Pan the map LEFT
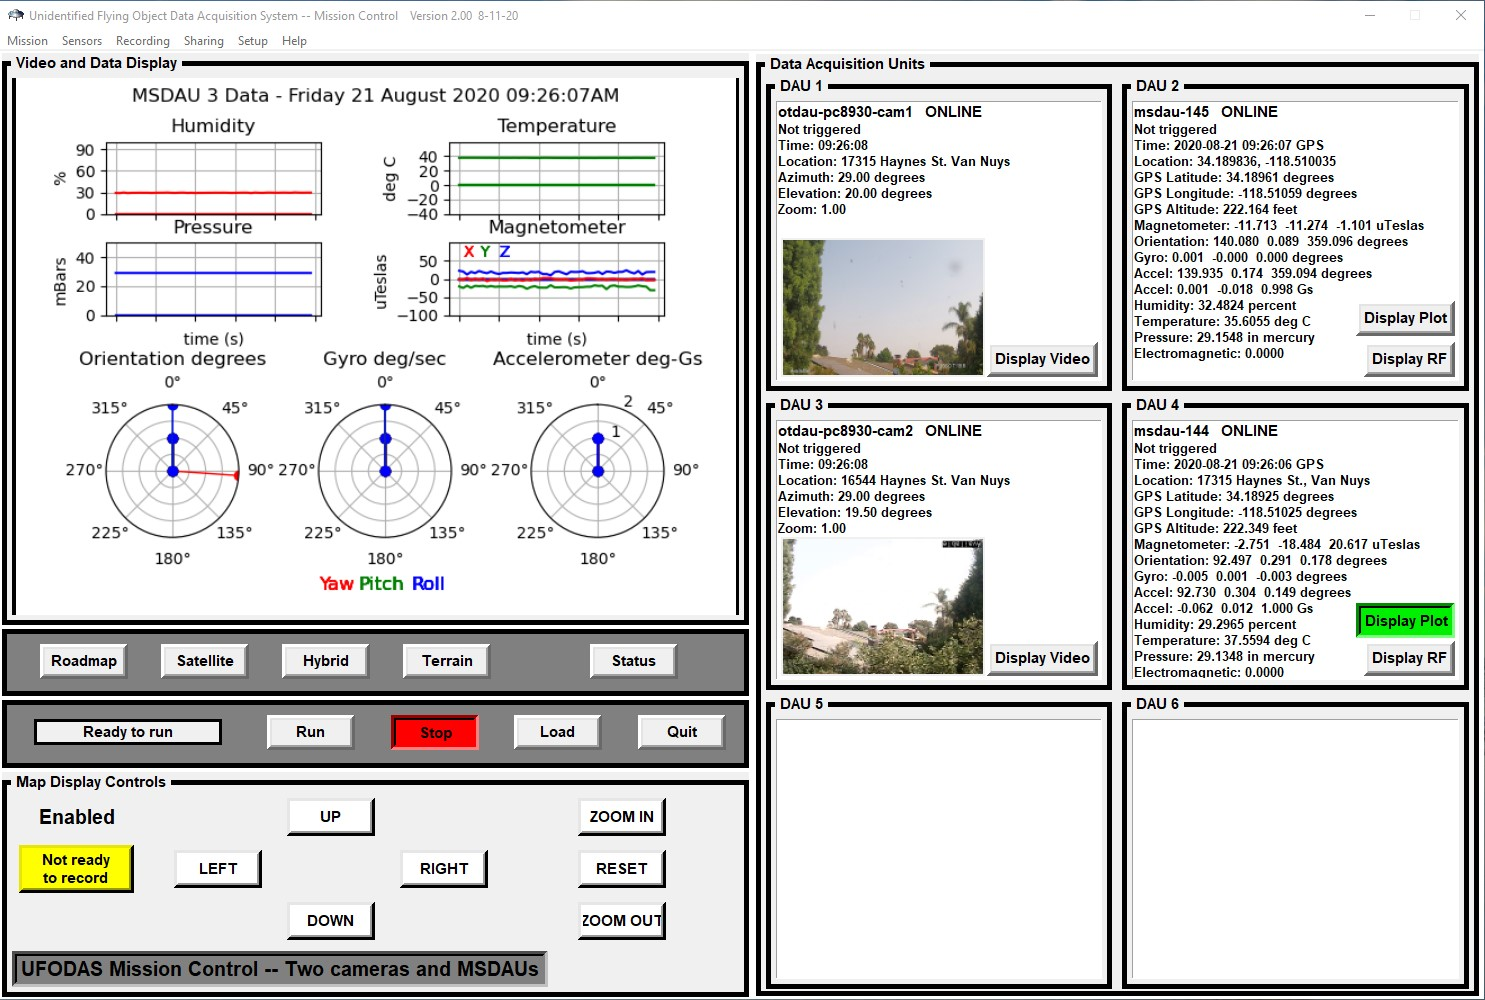This screenshot has width=1485, height=1000. pos(218,869)
